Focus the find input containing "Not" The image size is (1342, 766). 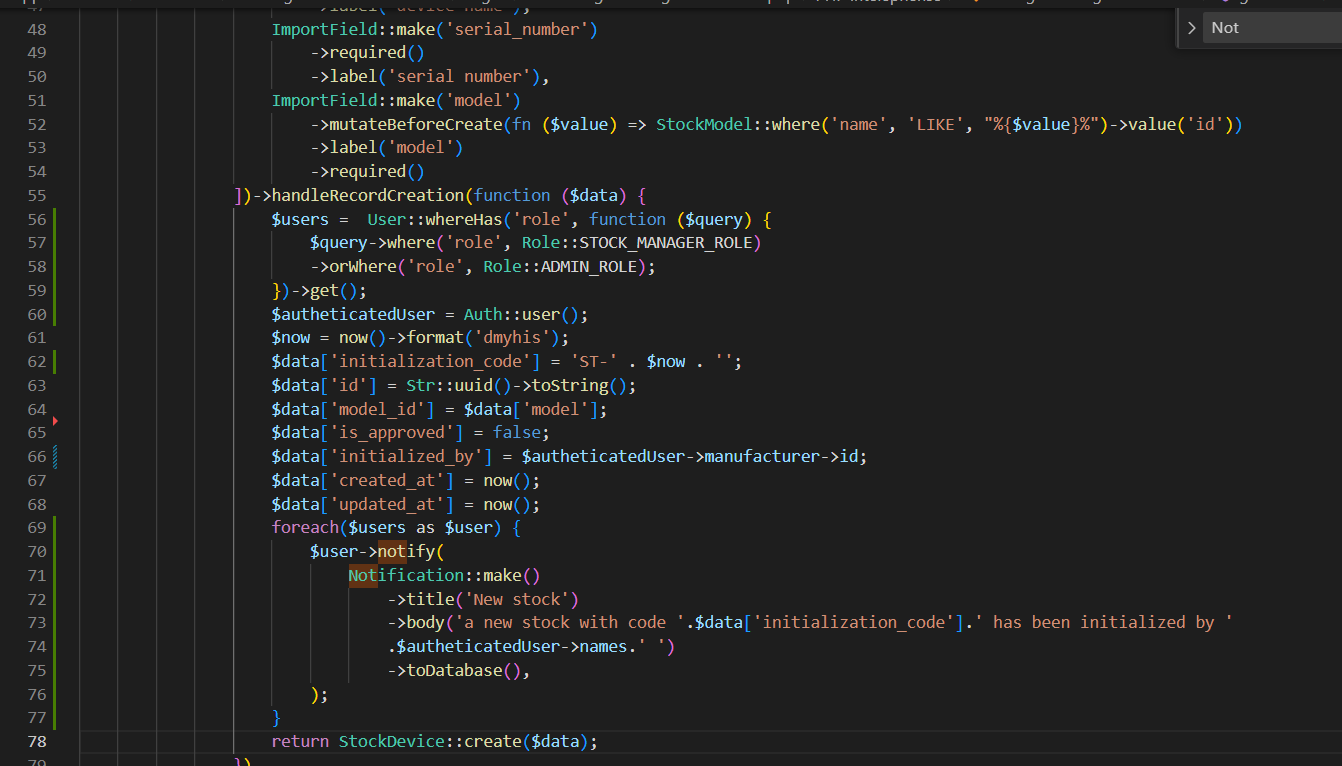pyautogui.click(x=1272, y=28)
